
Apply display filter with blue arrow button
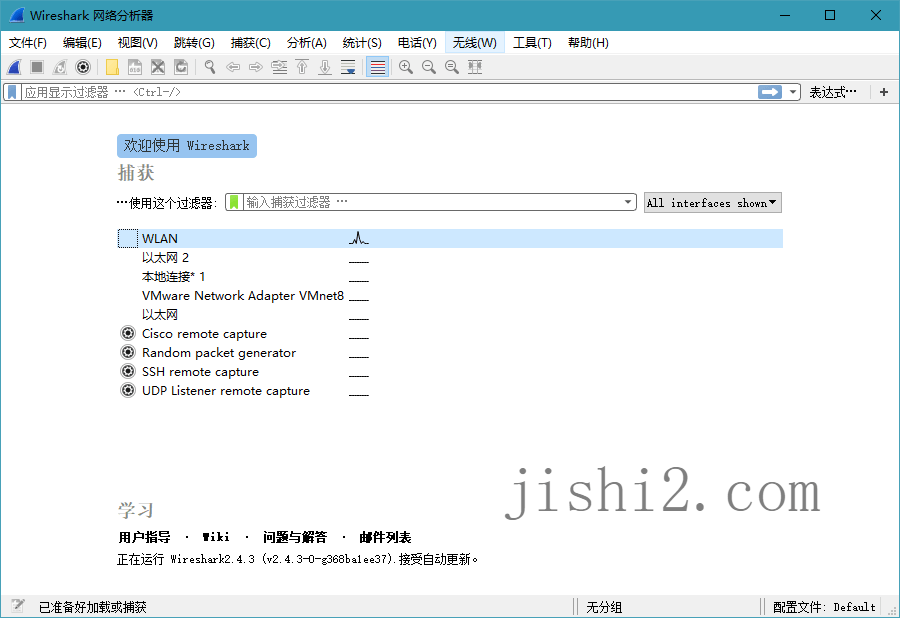pos(770,92)
